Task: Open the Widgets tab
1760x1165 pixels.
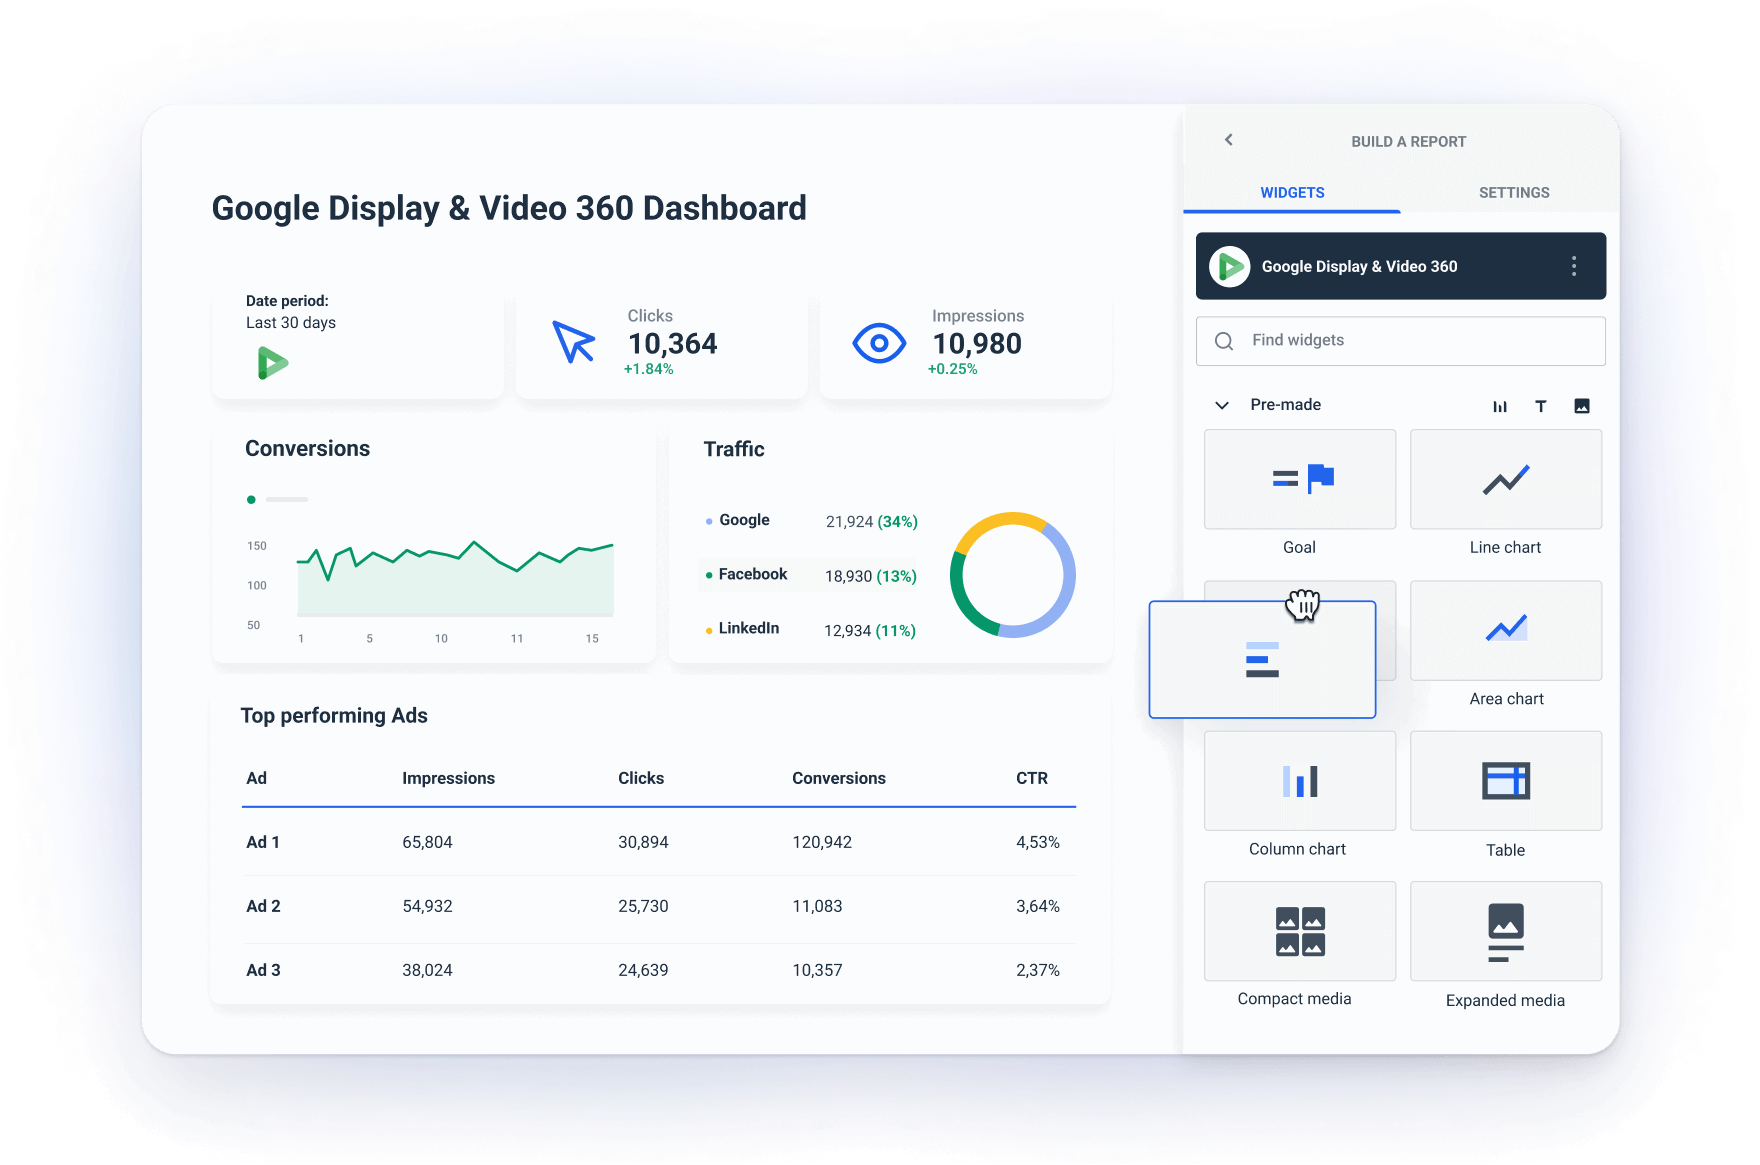Action: click(x=1291, y=192)
